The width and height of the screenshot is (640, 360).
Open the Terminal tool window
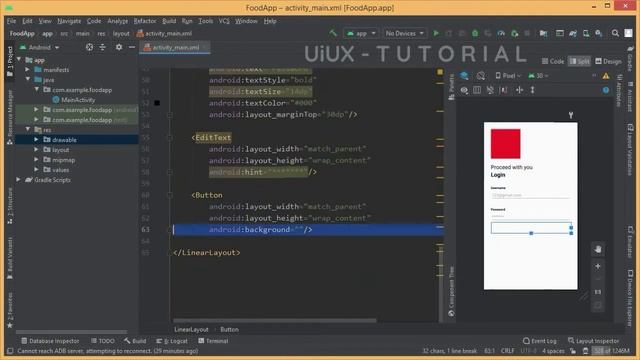coord(213,341)
